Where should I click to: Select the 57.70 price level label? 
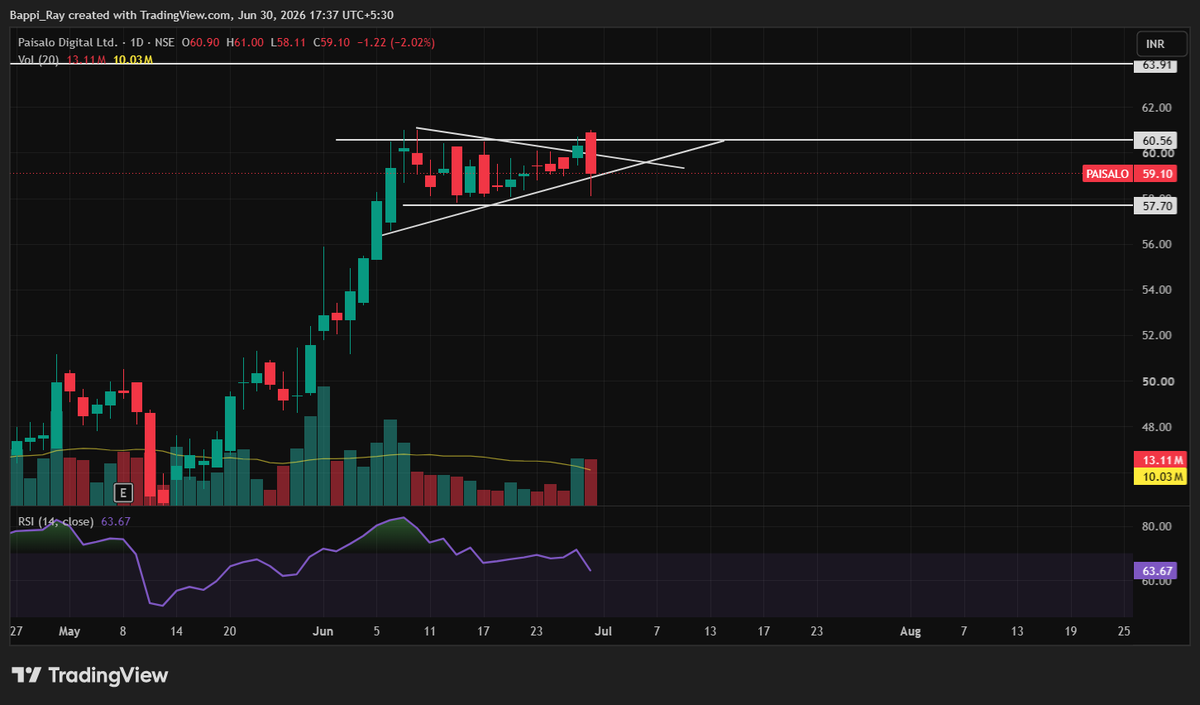[x=1158, y=205]
